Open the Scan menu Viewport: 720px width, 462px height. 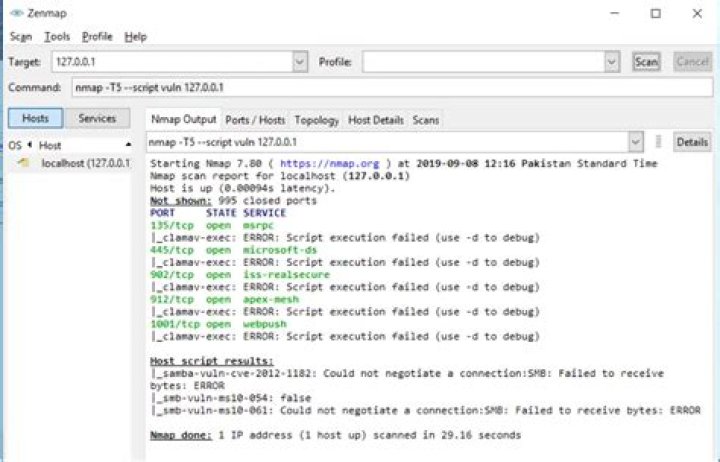pos(21,37)
